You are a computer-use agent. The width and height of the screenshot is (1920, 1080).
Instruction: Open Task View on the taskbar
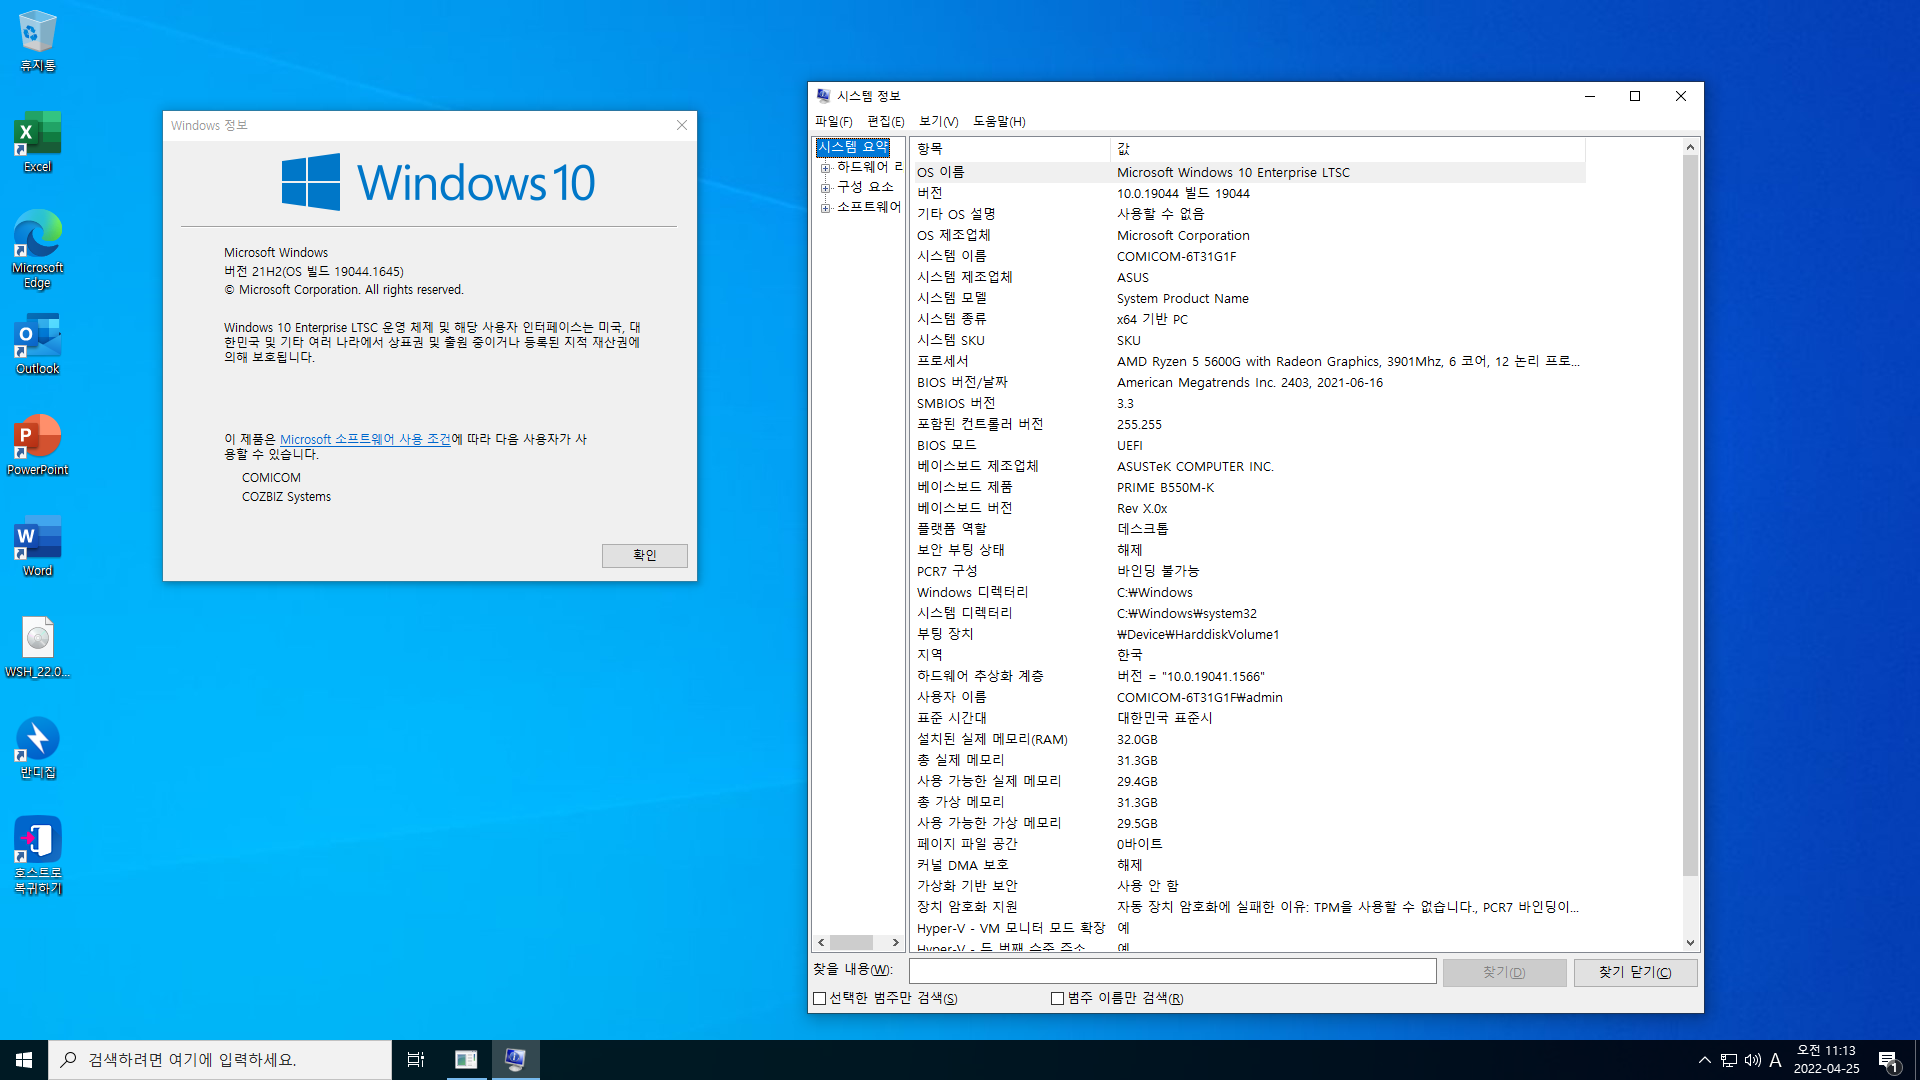click(x=416, y=1060)
